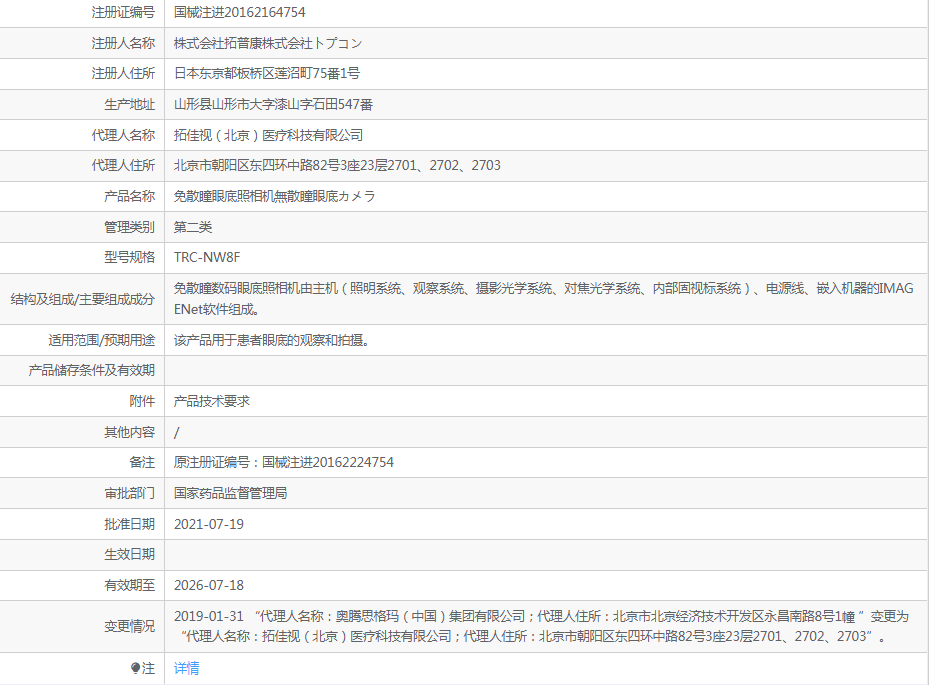Click the 变更情况 label

(130, 626)
